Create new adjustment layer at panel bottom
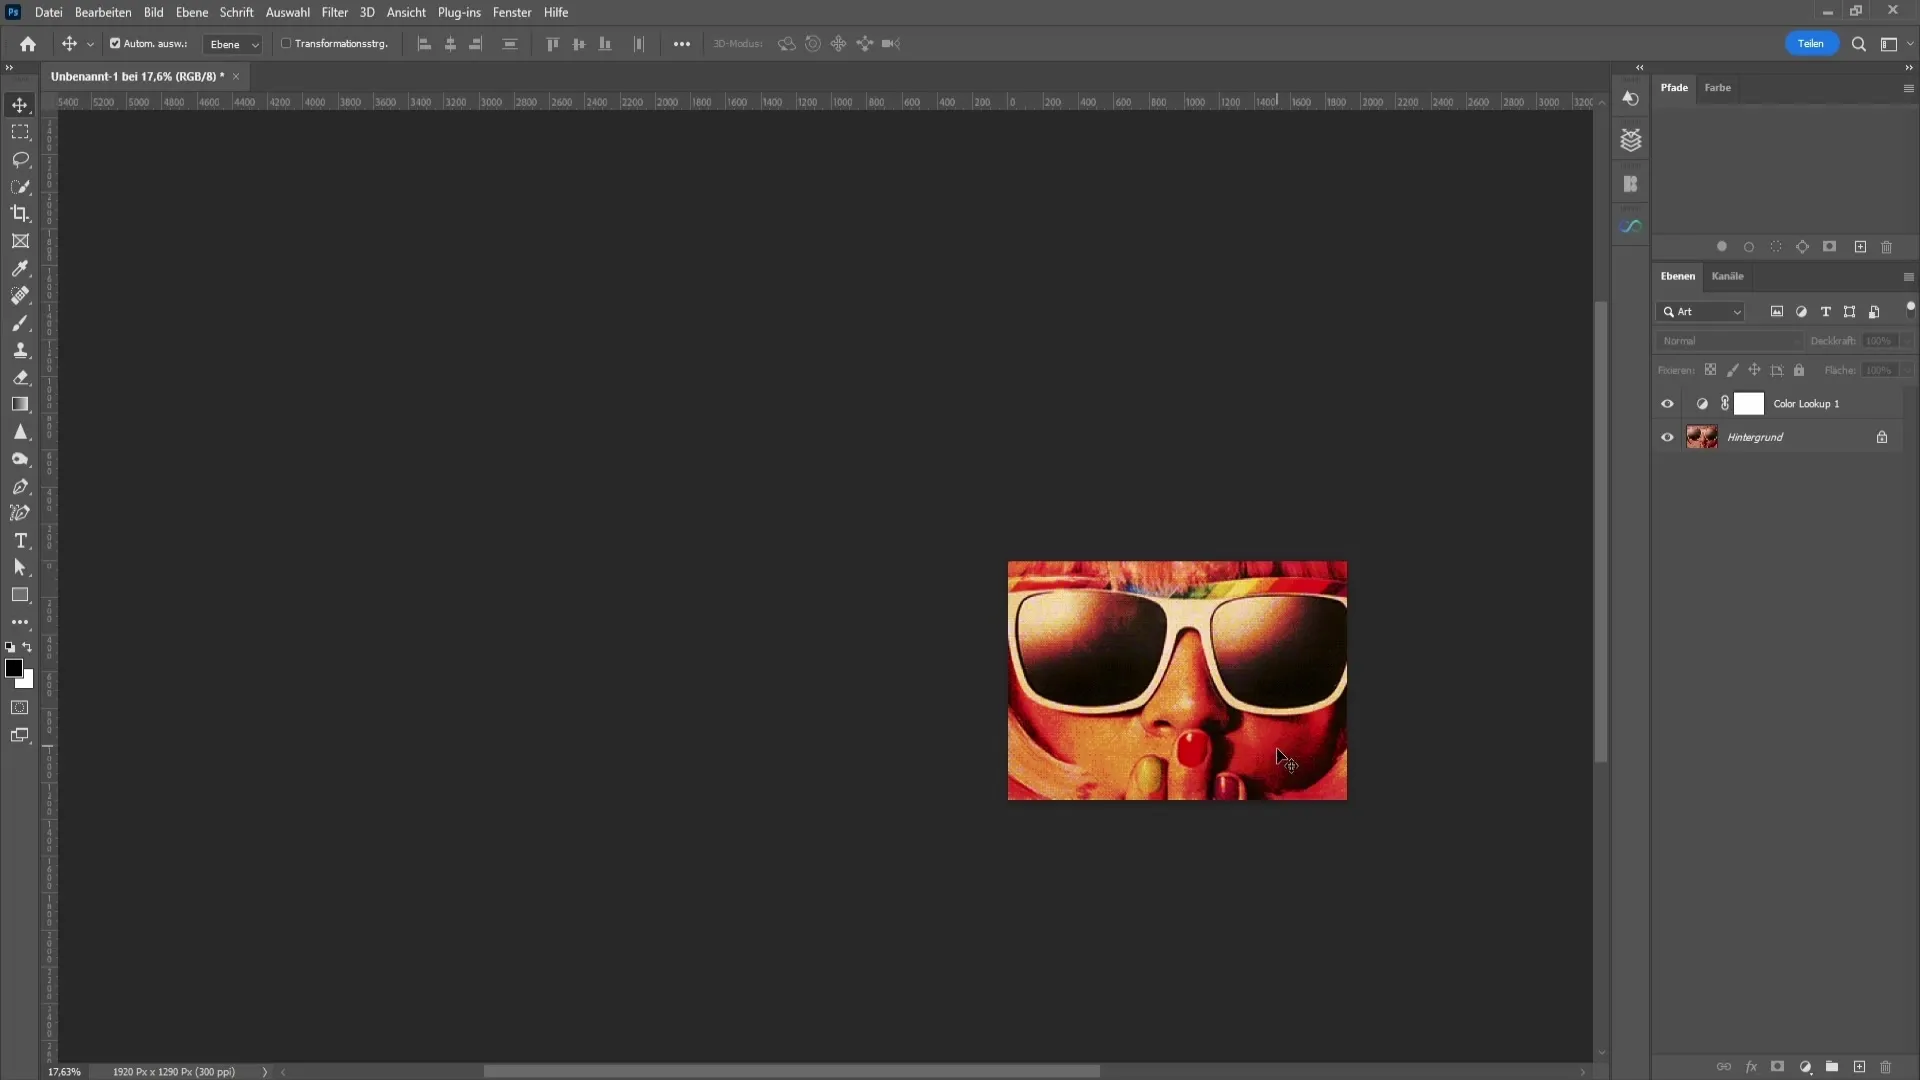1920x1080 pixels. coord(1805,1067)
